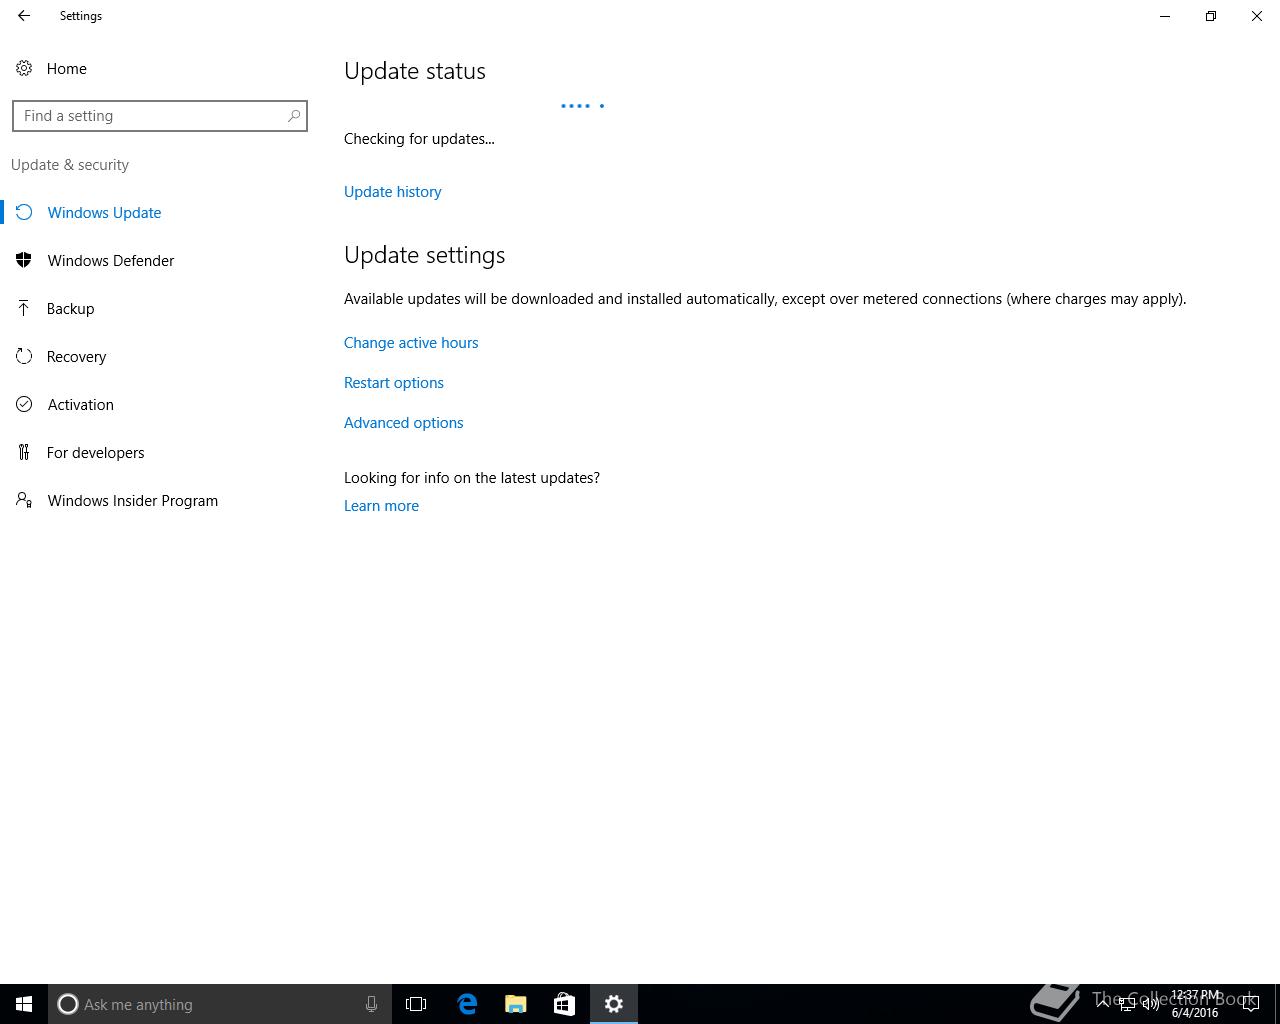The width and height of the screenshot is (1280, 1024).
Task: Open Restart options link
Action: point(394,383)
